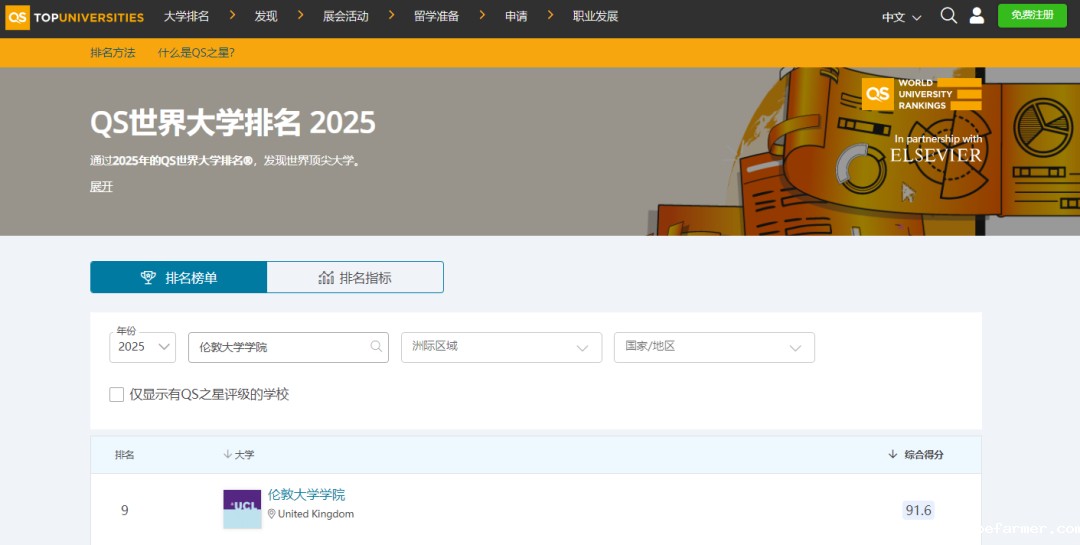Click the chart icon on 排名指标 tab

(x=326, y=278)
